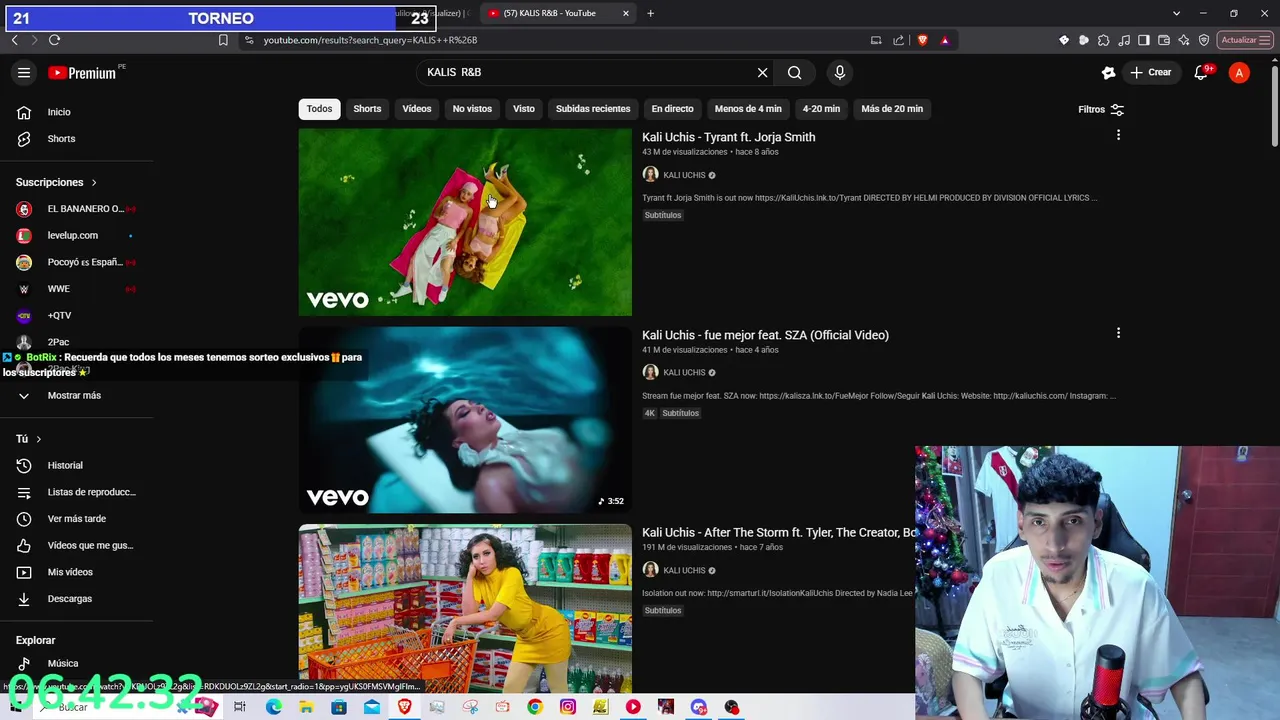Click the magnifier search button
This screenshot has height=720, width=1280.
[794, 72]
